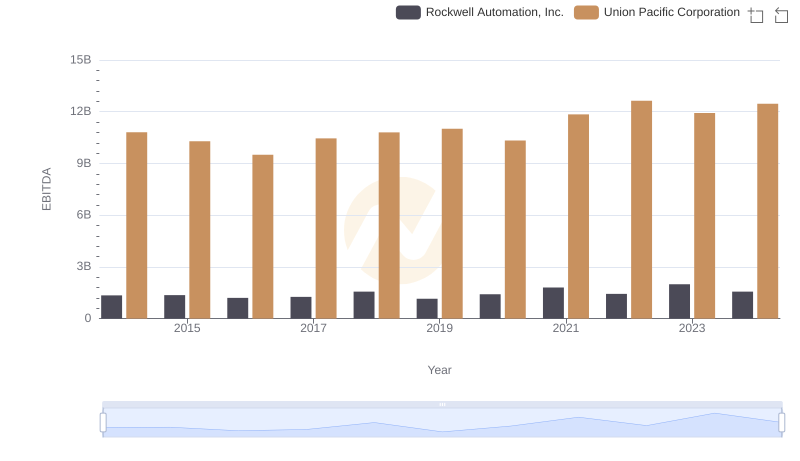Toggle Rockwell Automation, Inc. legend series
800x461 pixels.
480,12
